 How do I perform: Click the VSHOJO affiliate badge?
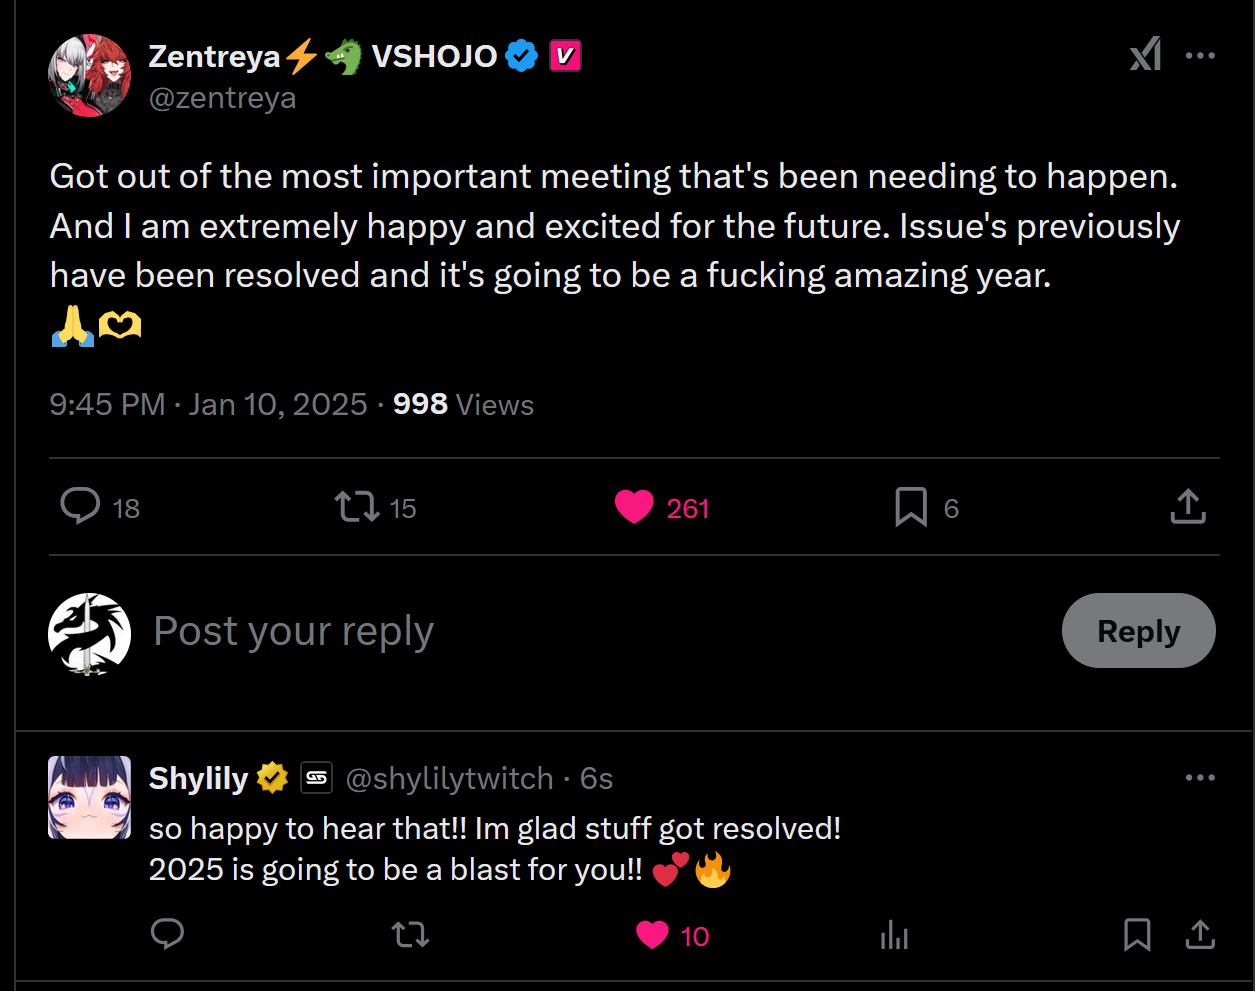[x=565, y=56]
